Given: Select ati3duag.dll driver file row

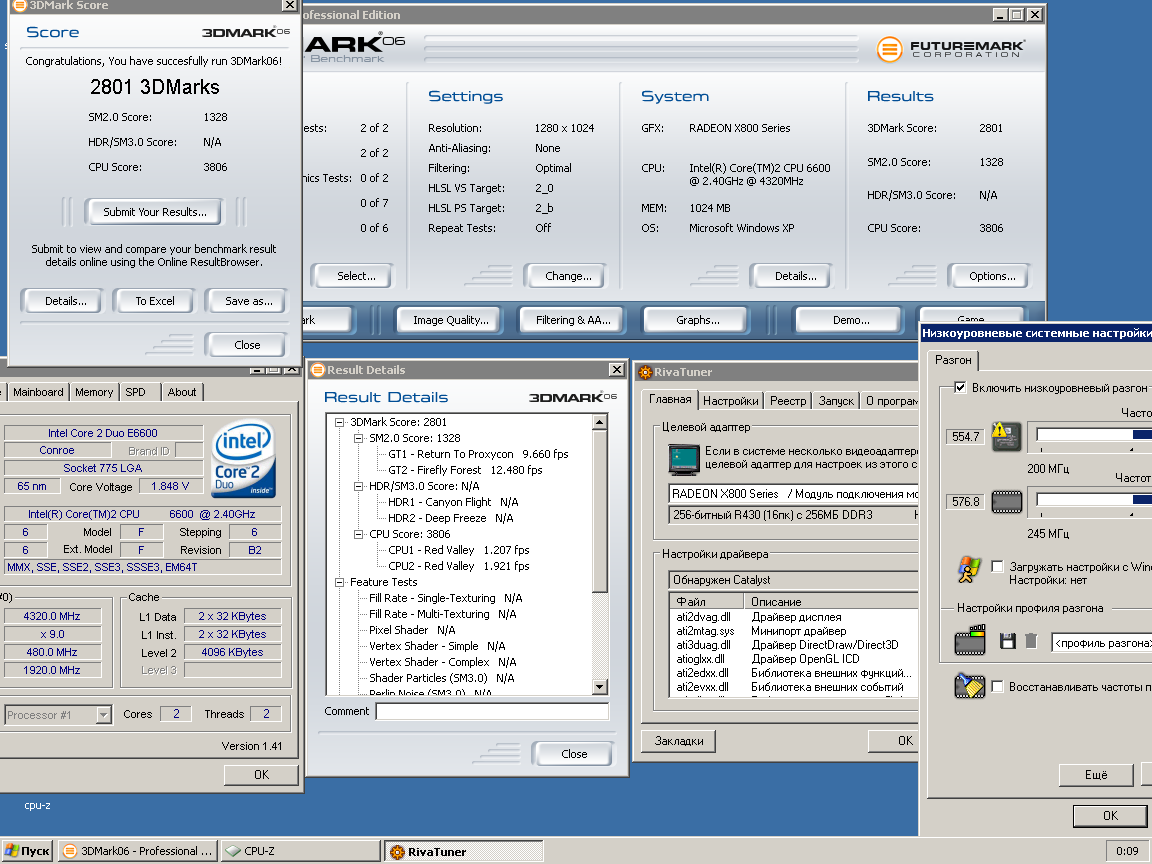Looking at the screenshot, I should 793,645.
